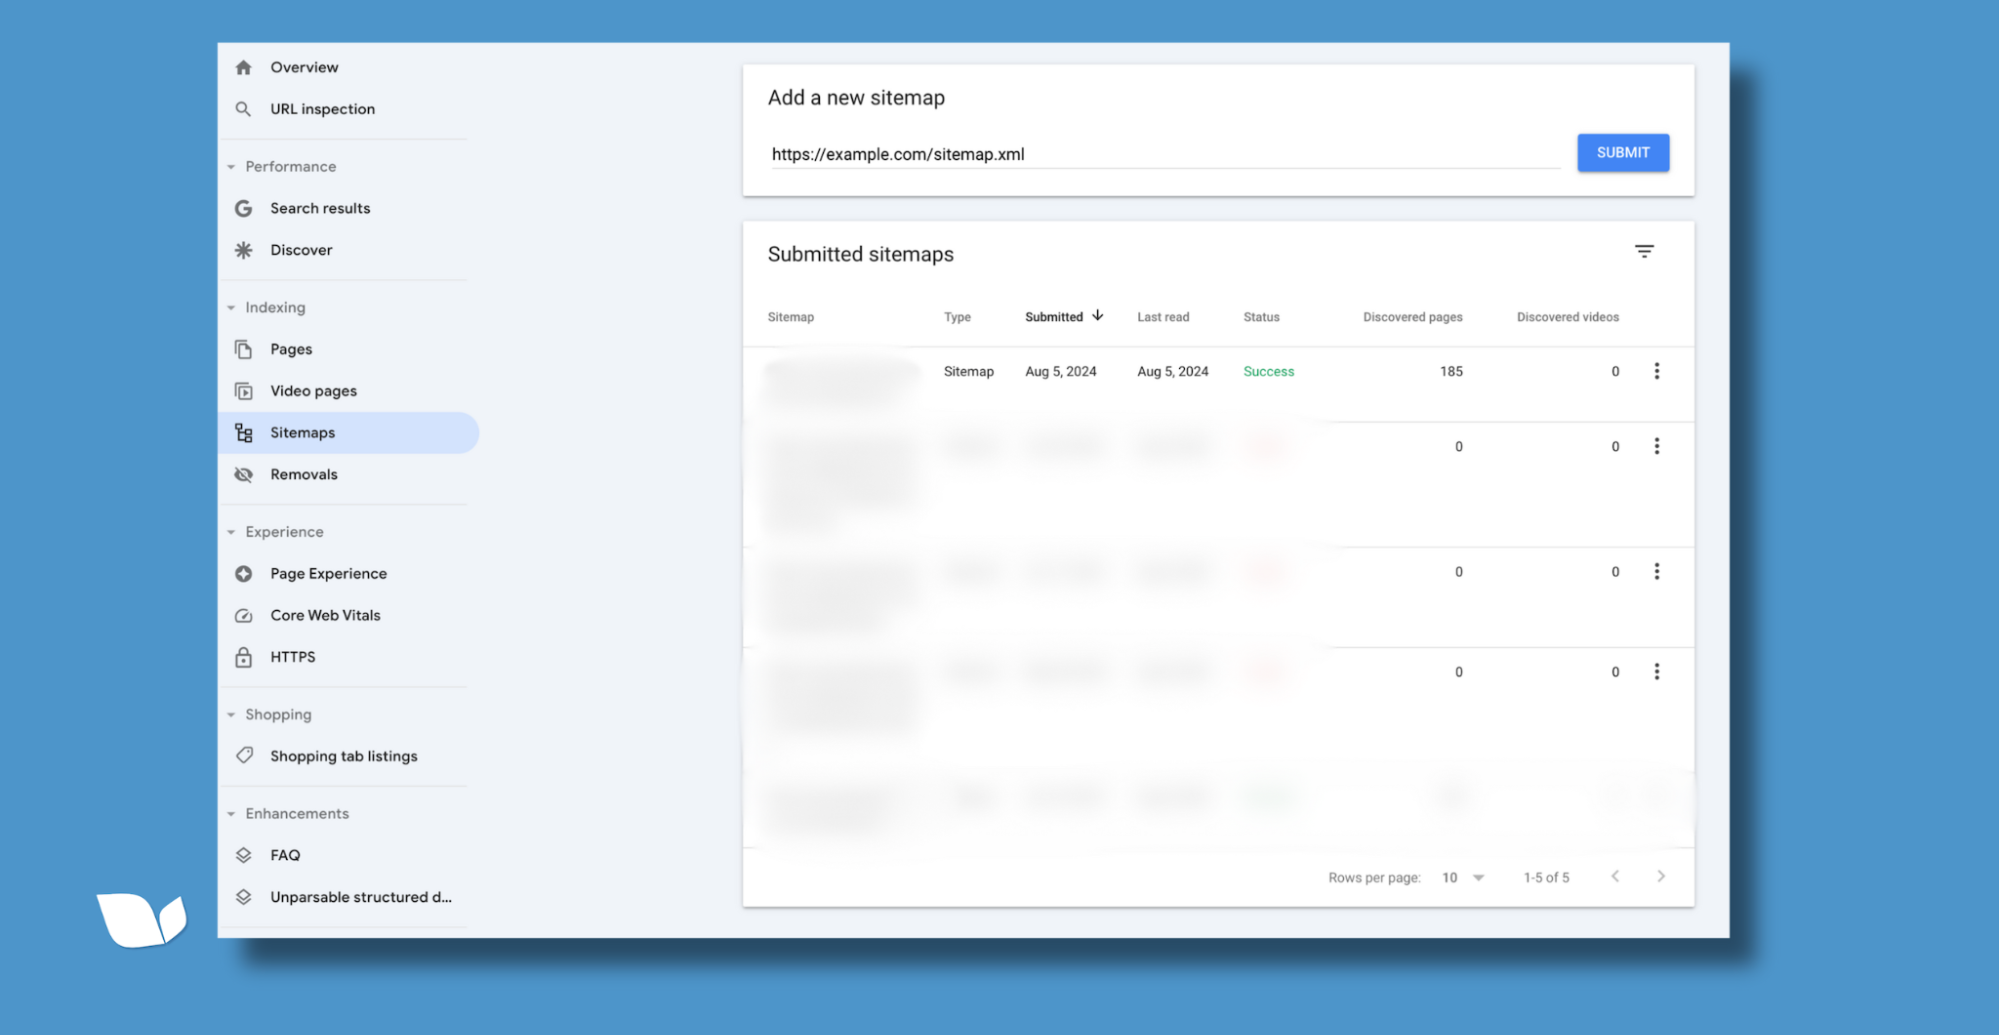Image resolution: width=1999 pixels, height=1035 pixels.
Task: Click the Success status in first row
Action: tap(1268, 372)
